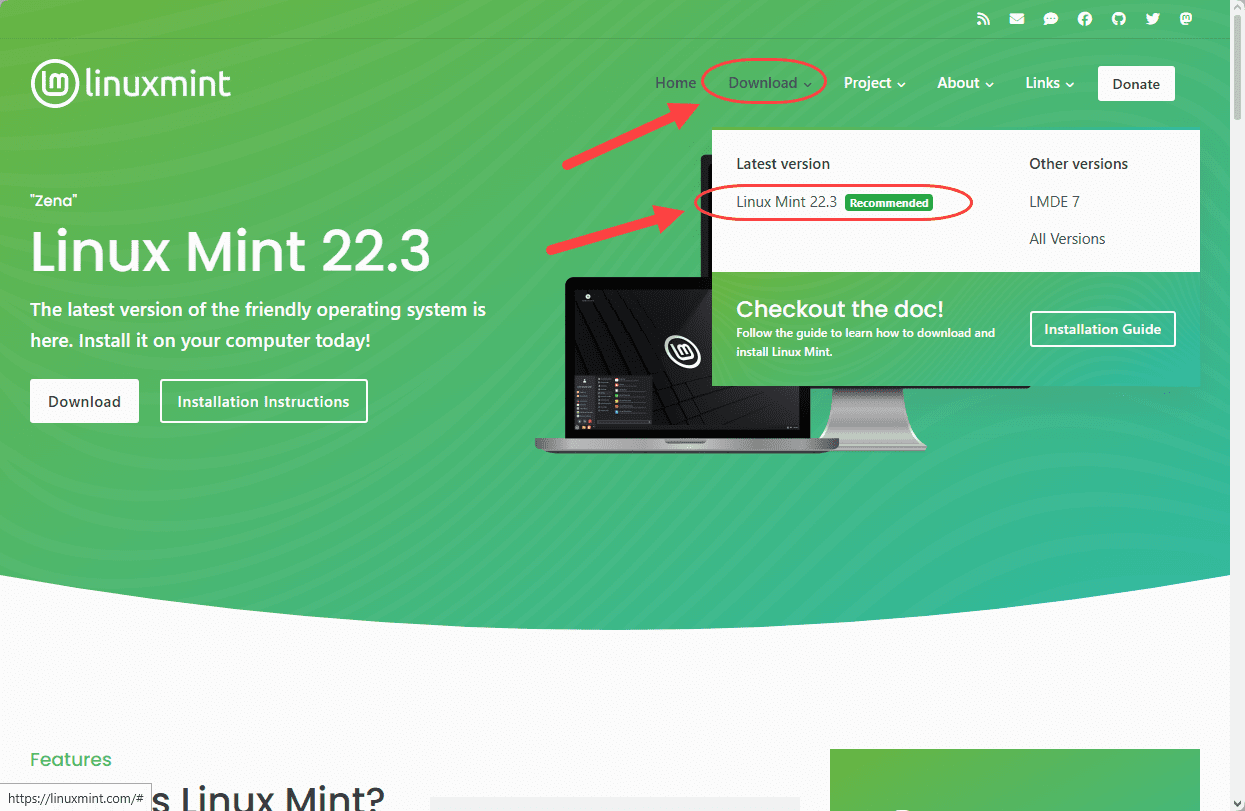Open the Mastodon icon link
The image size is (1245, 811).
pyautogui.click(x=1187, y=19)
